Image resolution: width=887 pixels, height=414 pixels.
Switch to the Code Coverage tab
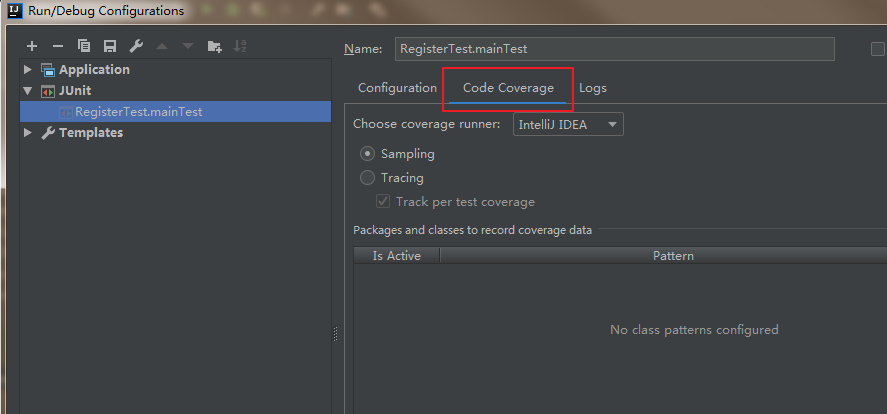point(508,88)
